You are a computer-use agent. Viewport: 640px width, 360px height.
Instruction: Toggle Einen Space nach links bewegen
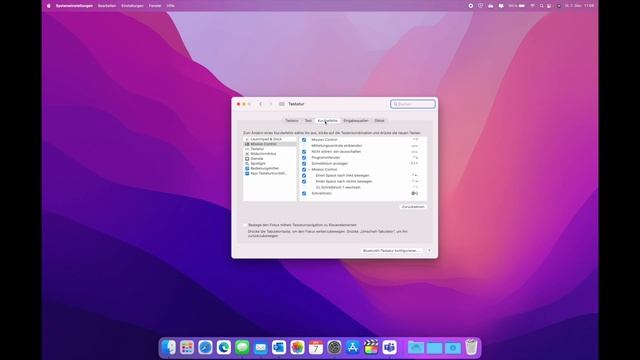pyautogui.click(x=304, y=176)
